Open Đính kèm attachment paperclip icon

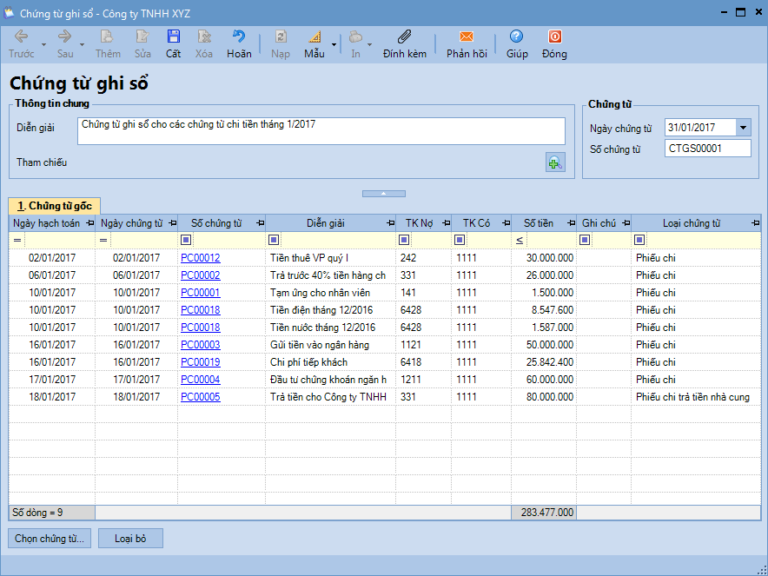pyautogui.click(x=404, y=38)
